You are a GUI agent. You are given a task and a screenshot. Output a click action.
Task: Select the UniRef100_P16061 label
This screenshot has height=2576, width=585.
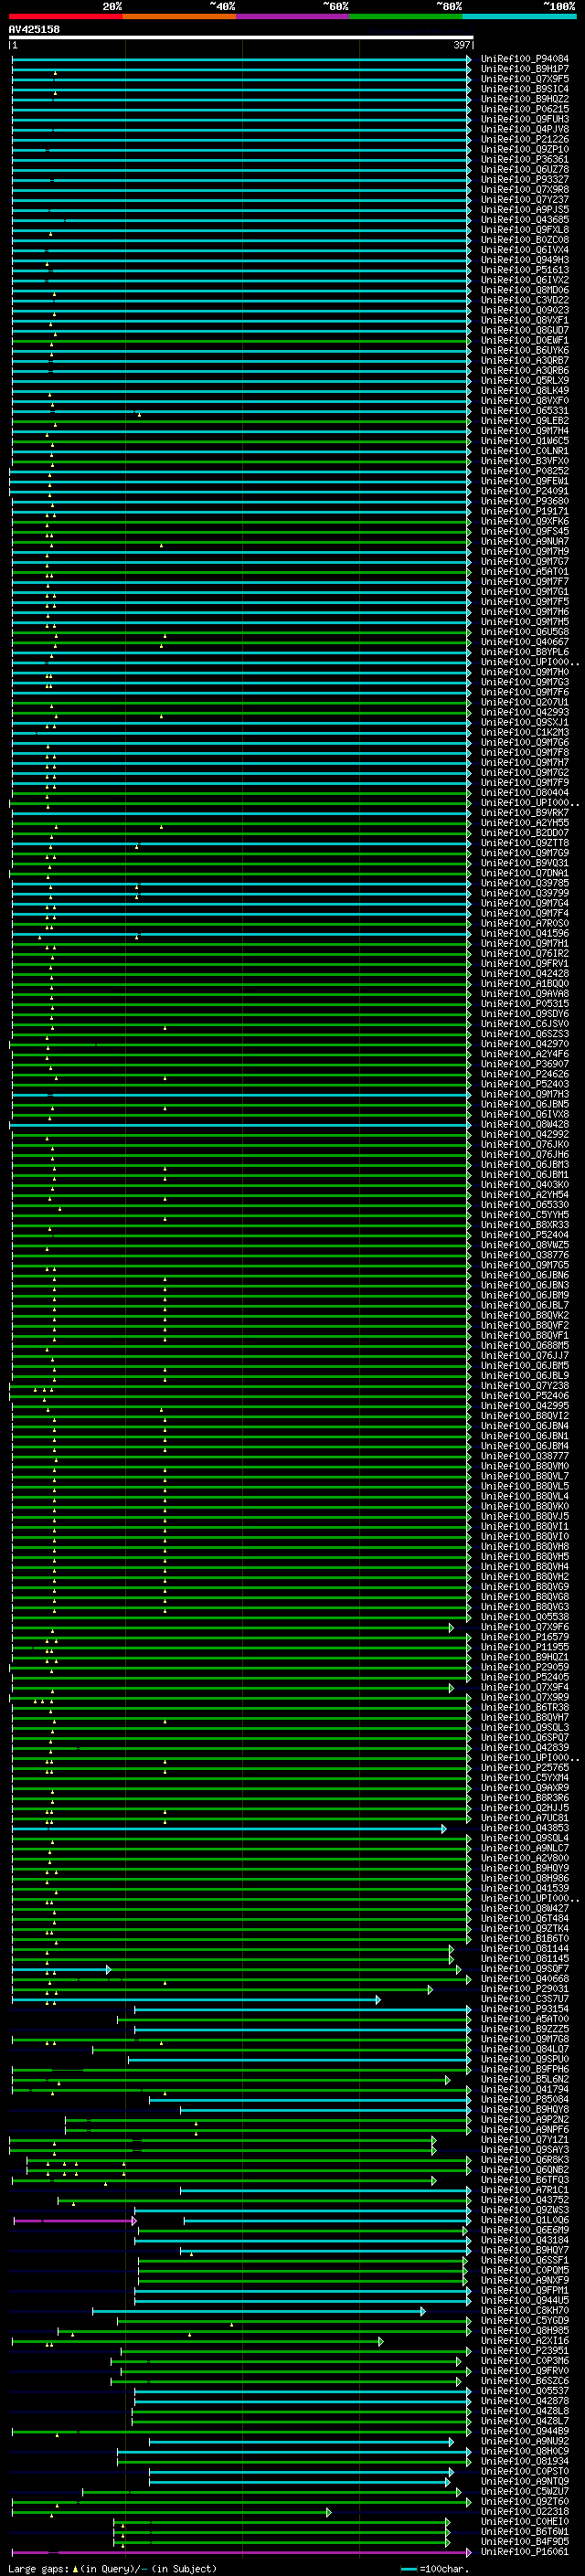click(x=525, y=2552)
